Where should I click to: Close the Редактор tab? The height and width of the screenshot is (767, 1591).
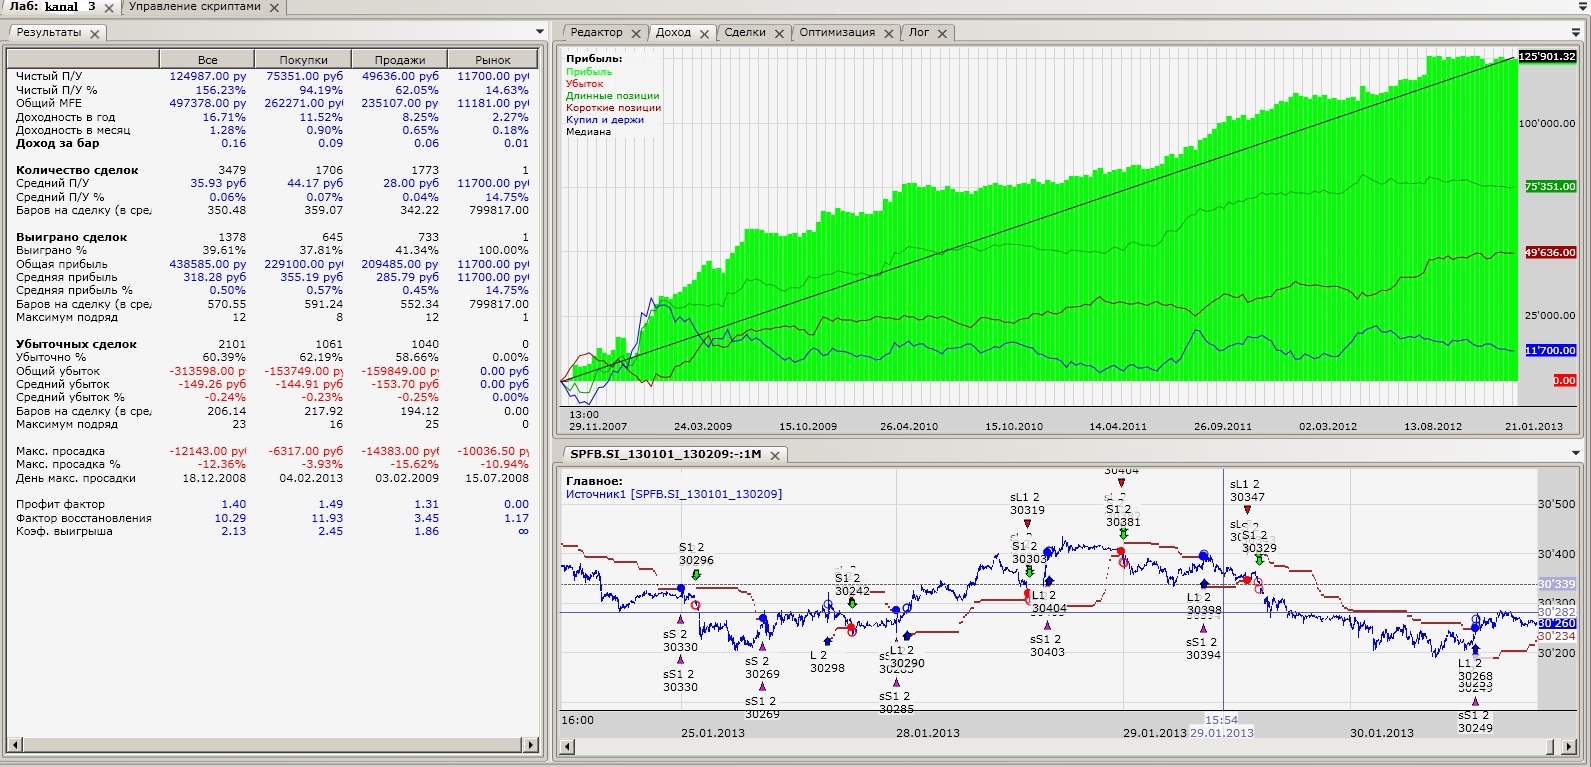click(x=636, y=33)
